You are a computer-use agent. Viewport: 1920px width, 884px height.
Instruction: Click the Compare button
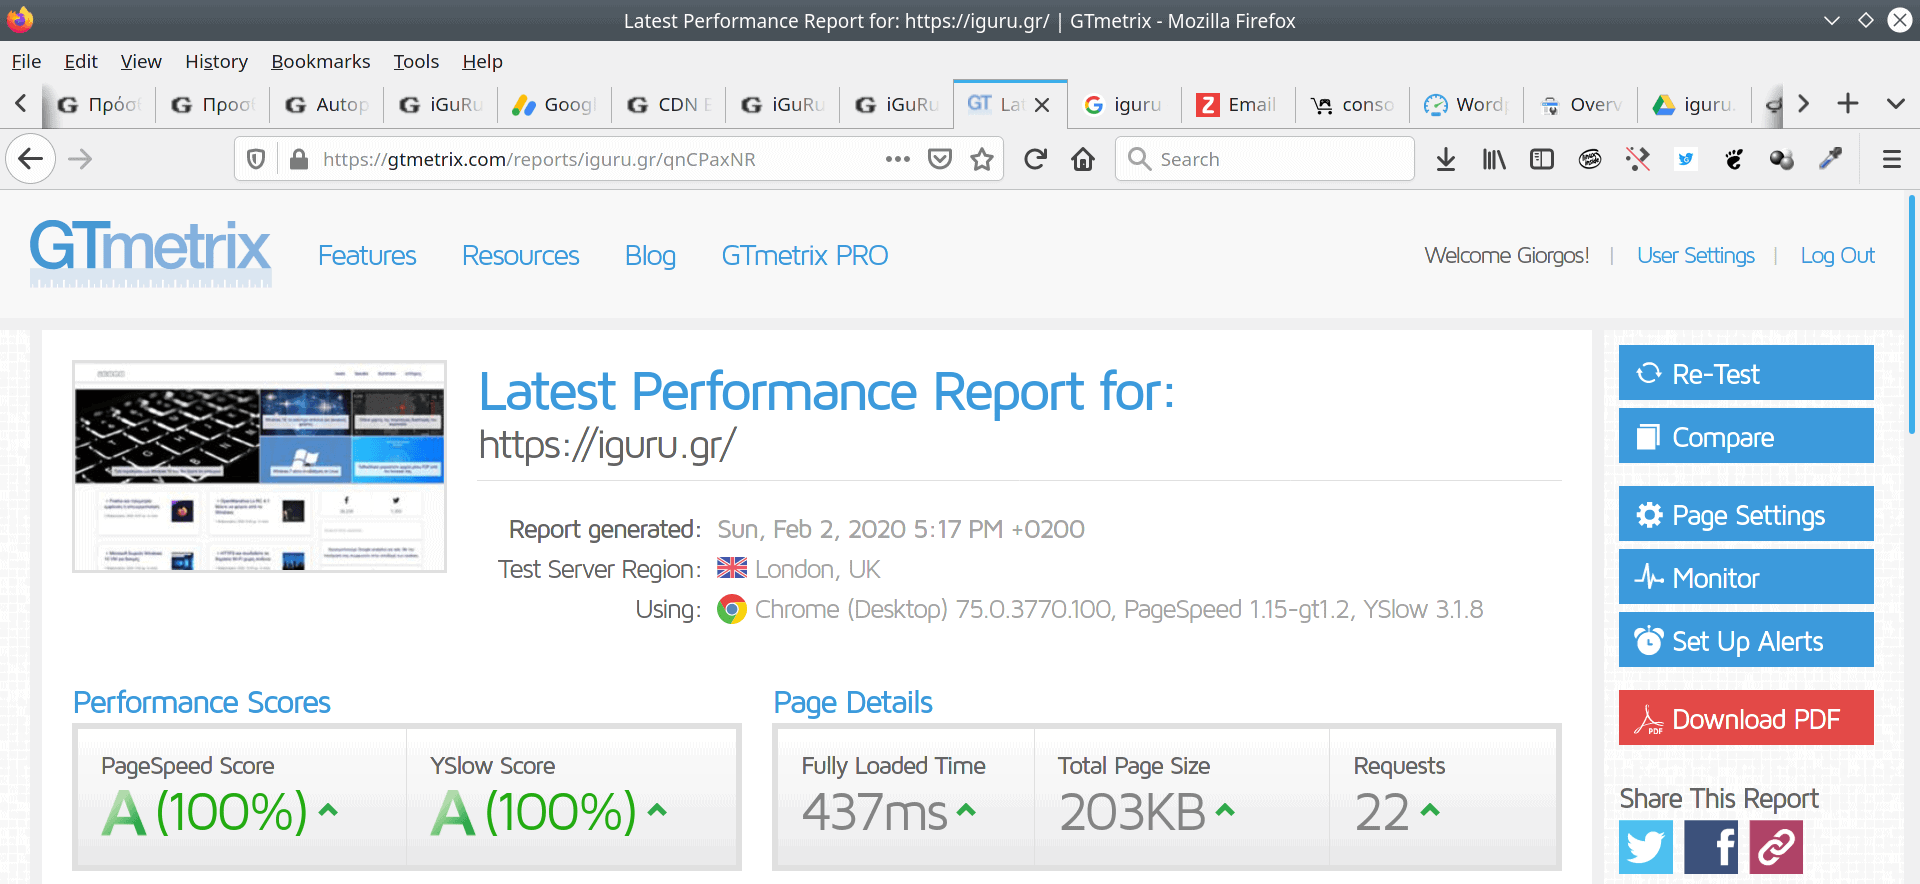(x=1746, y=436)
